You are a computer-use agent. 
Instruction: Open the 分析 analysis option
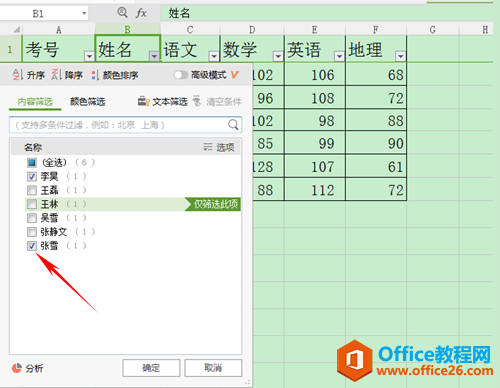pos(27,368)
